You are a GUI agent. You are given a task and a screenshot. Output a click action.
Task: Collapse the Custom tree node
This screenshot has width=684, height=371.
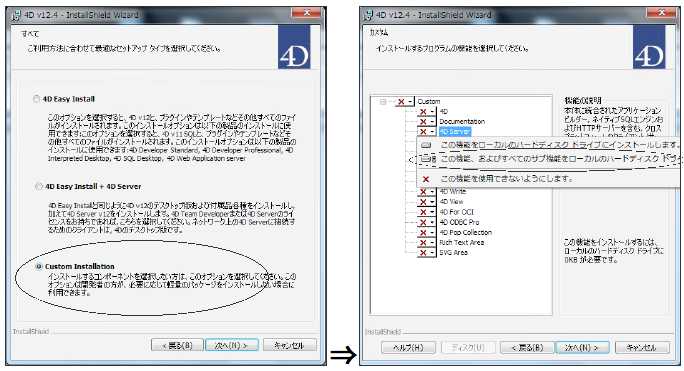pyautogui.click(x=383, y=102)
